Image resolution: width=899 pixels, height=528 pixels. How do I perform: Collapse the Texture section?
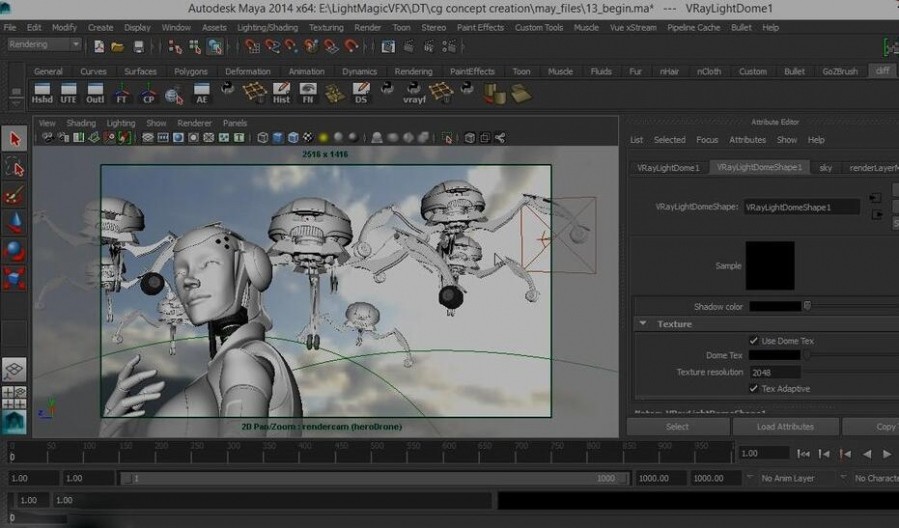point(643,323)
